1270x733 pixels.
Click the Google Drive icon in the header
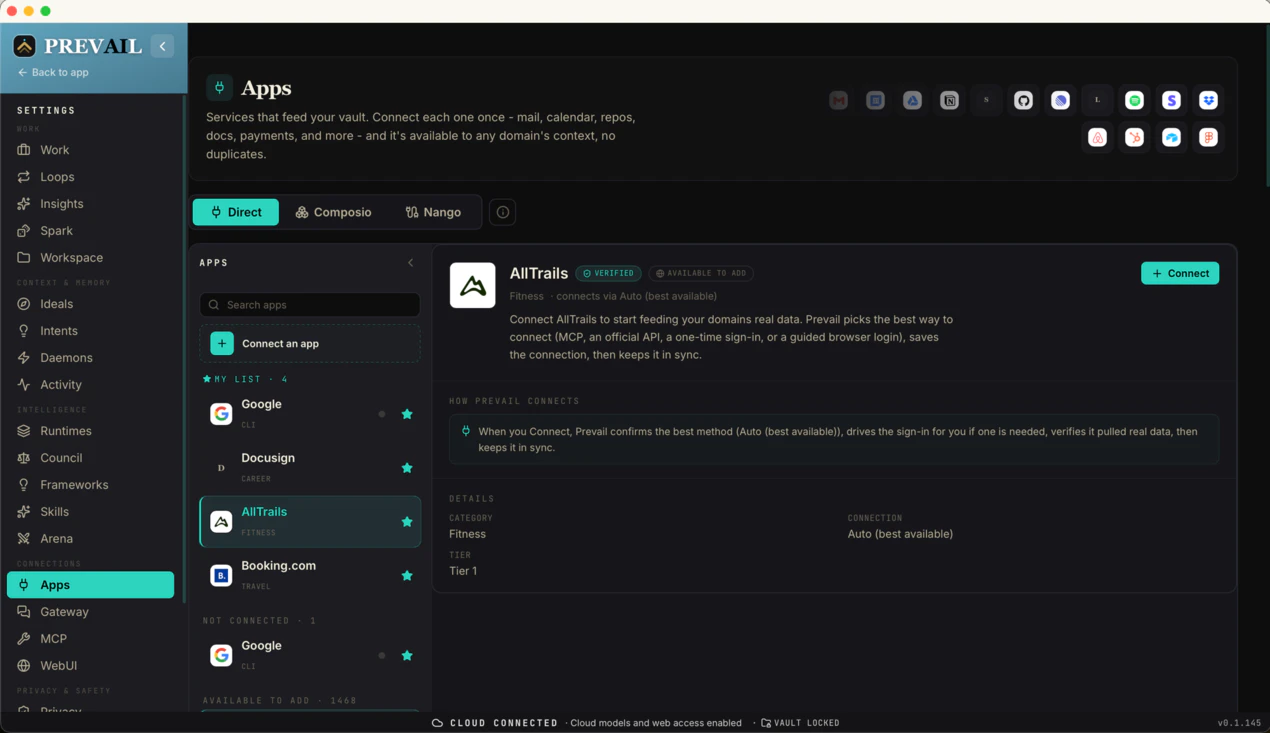pyautogui.click(x=912, y=100)
